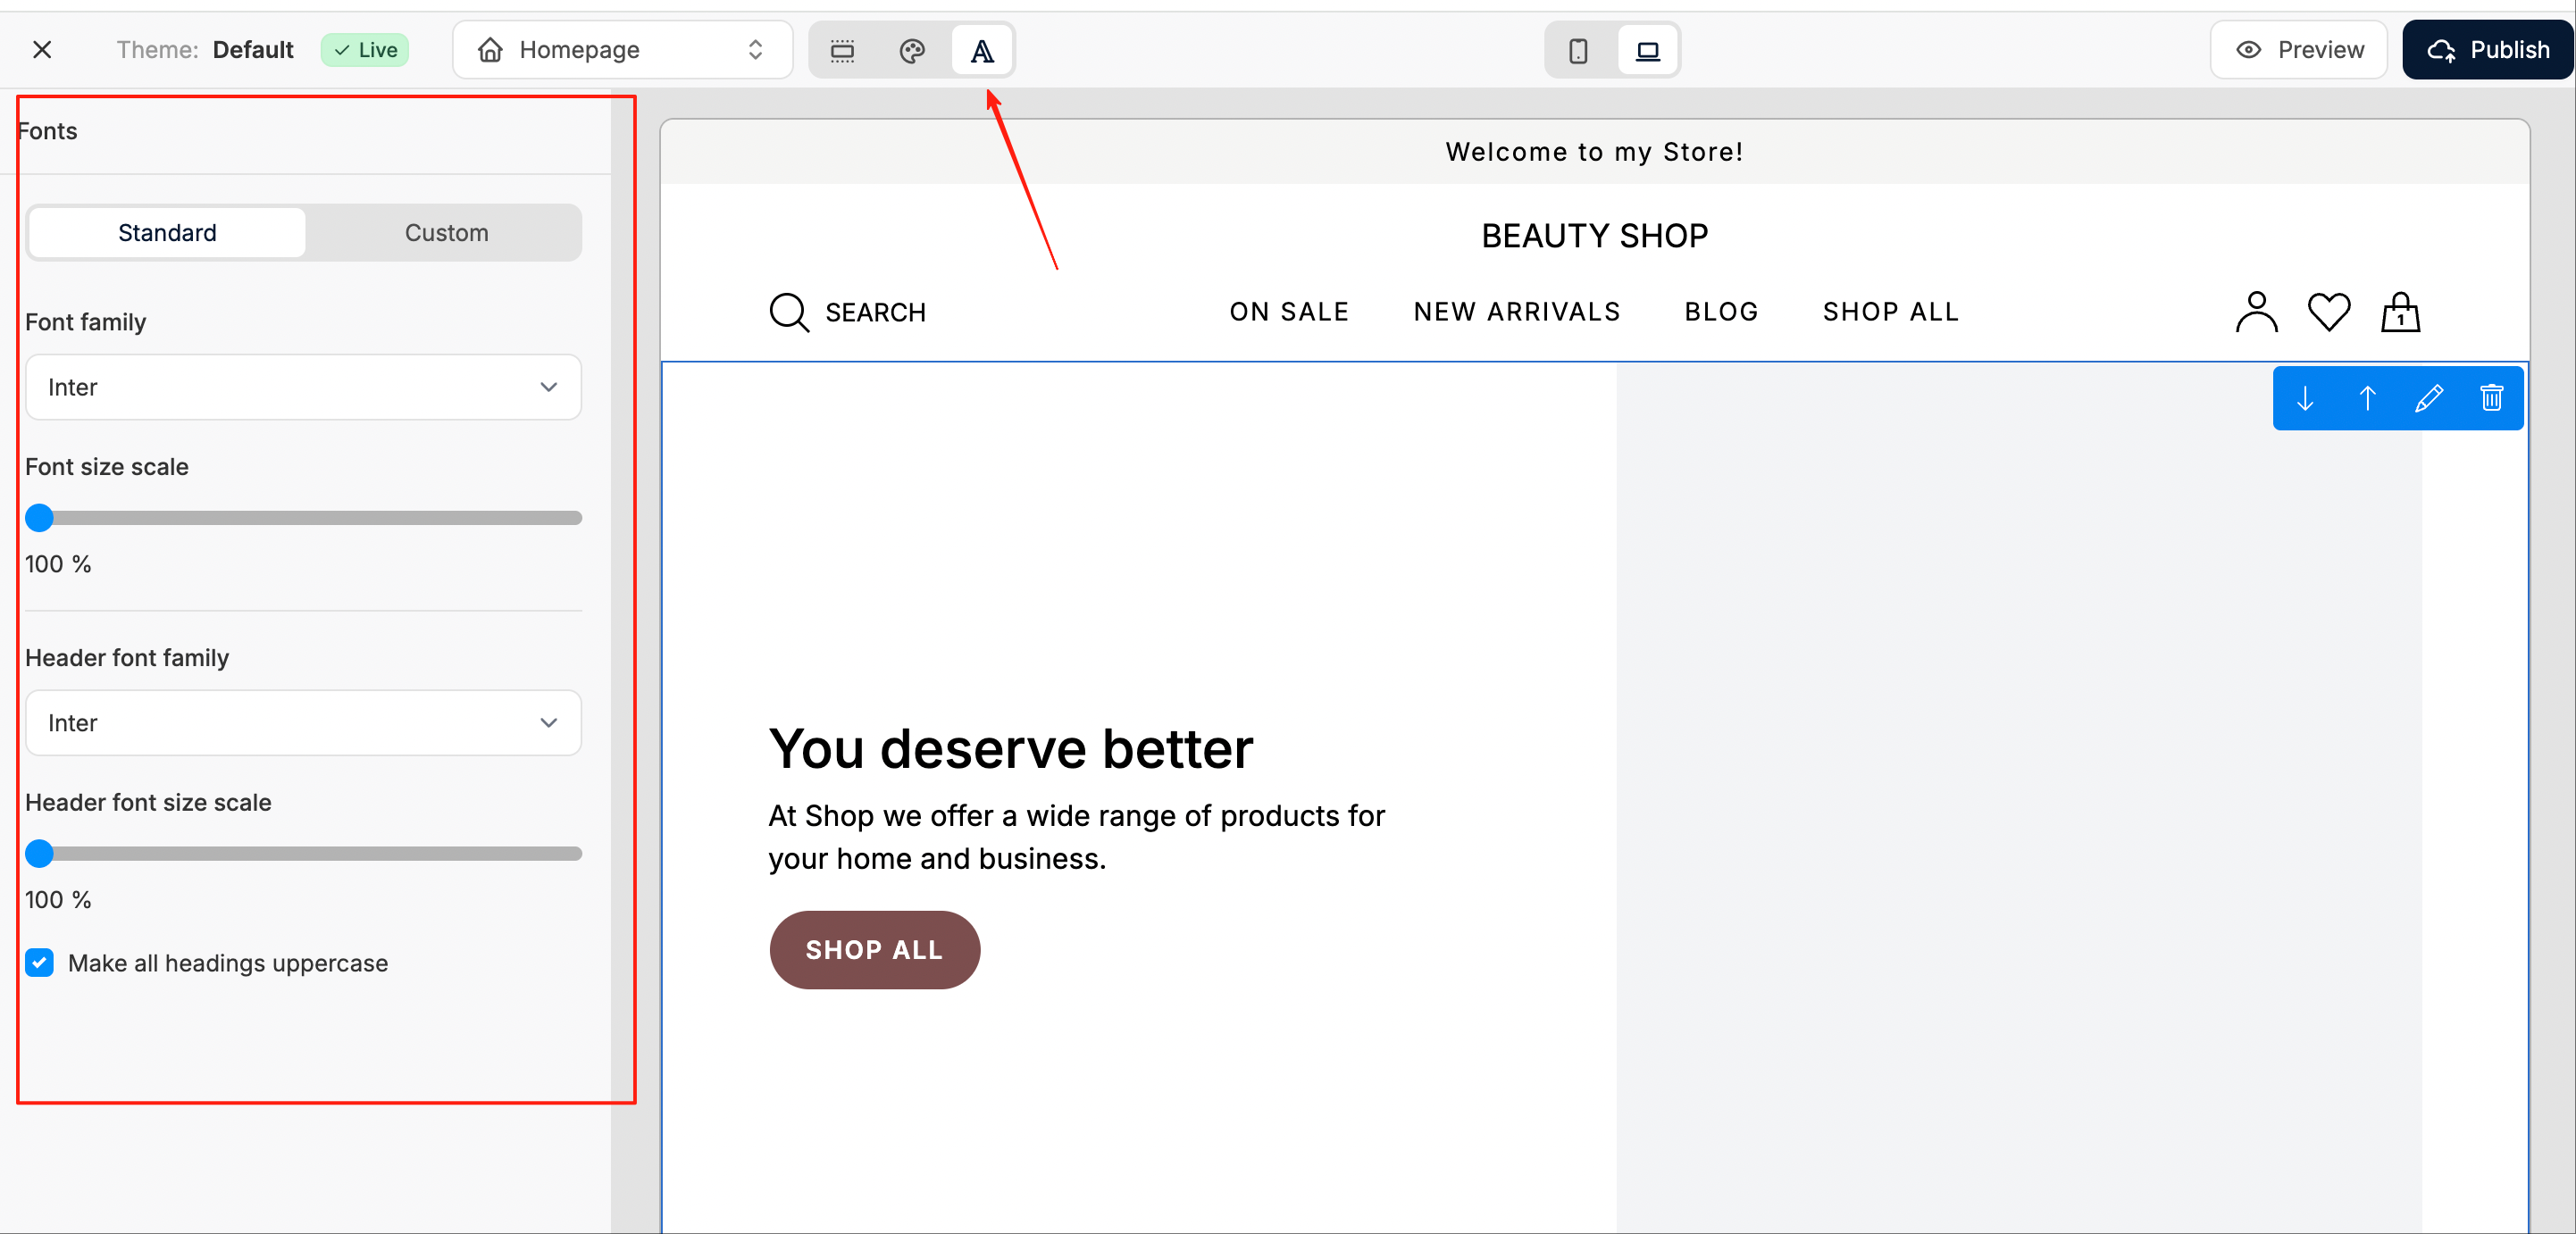The image size is (2576, 1234).
Task: Edit section with pencil icon
Action: click(x=2429, y=398)
